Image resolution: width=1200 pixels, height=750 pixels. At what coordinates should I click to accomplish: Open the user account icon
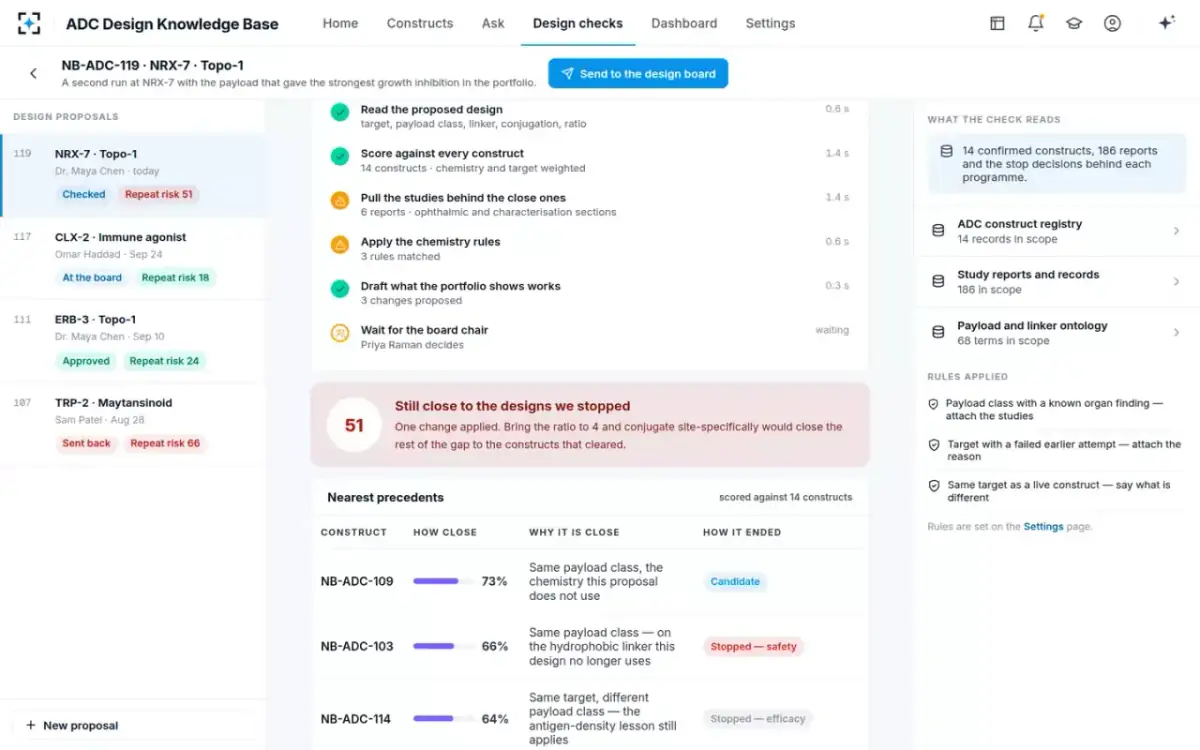(1112, 23)
